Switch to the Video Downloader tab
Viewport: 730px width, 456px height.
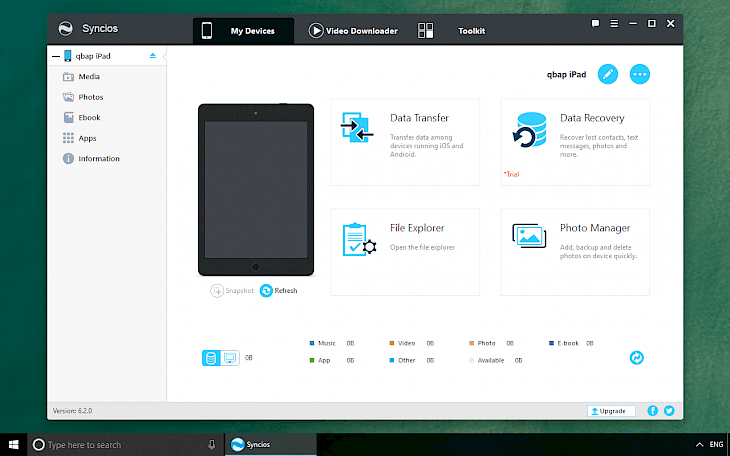tap(353, 31)
